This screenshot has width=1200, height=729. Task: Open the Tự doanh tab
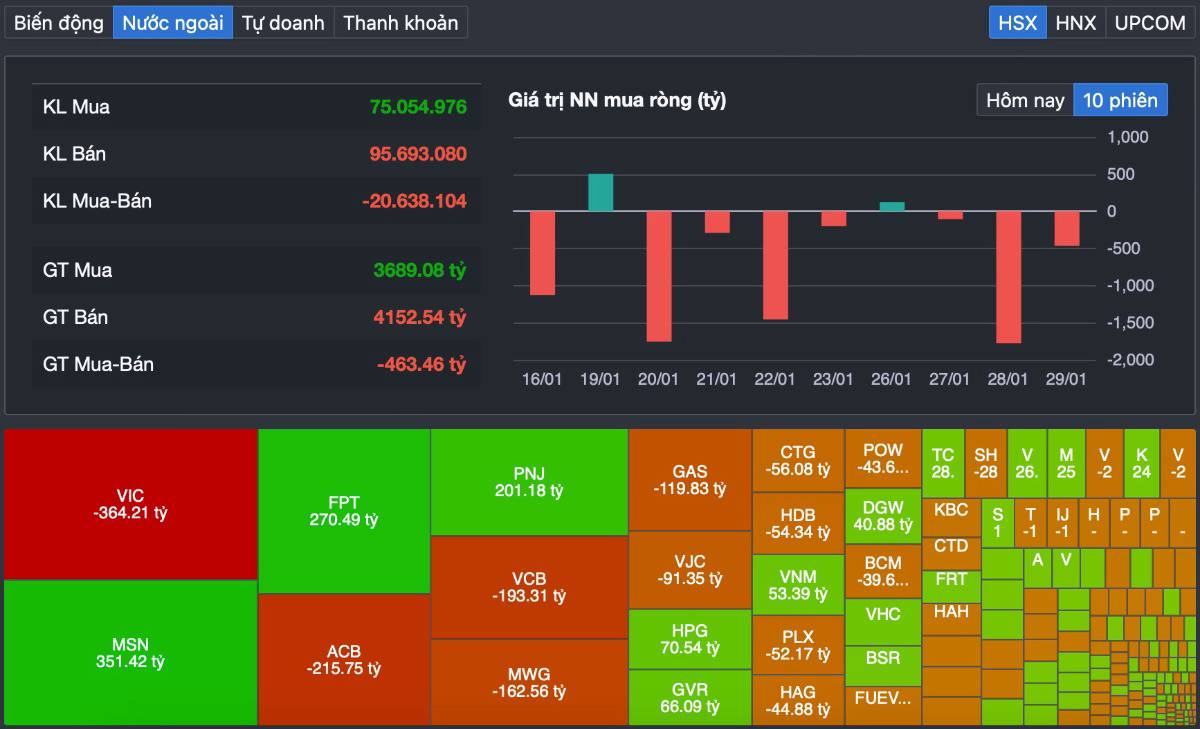pos(283,22)
